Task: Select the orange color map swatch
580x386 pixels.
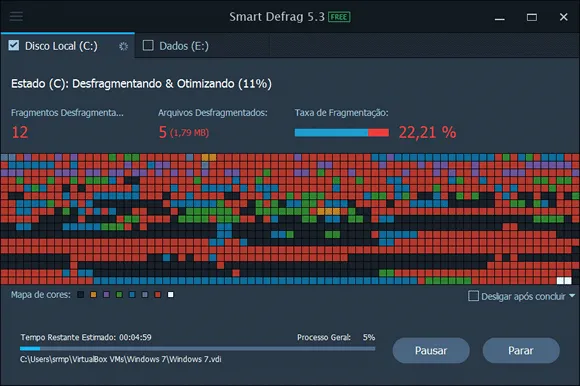Action: [93, 295]
